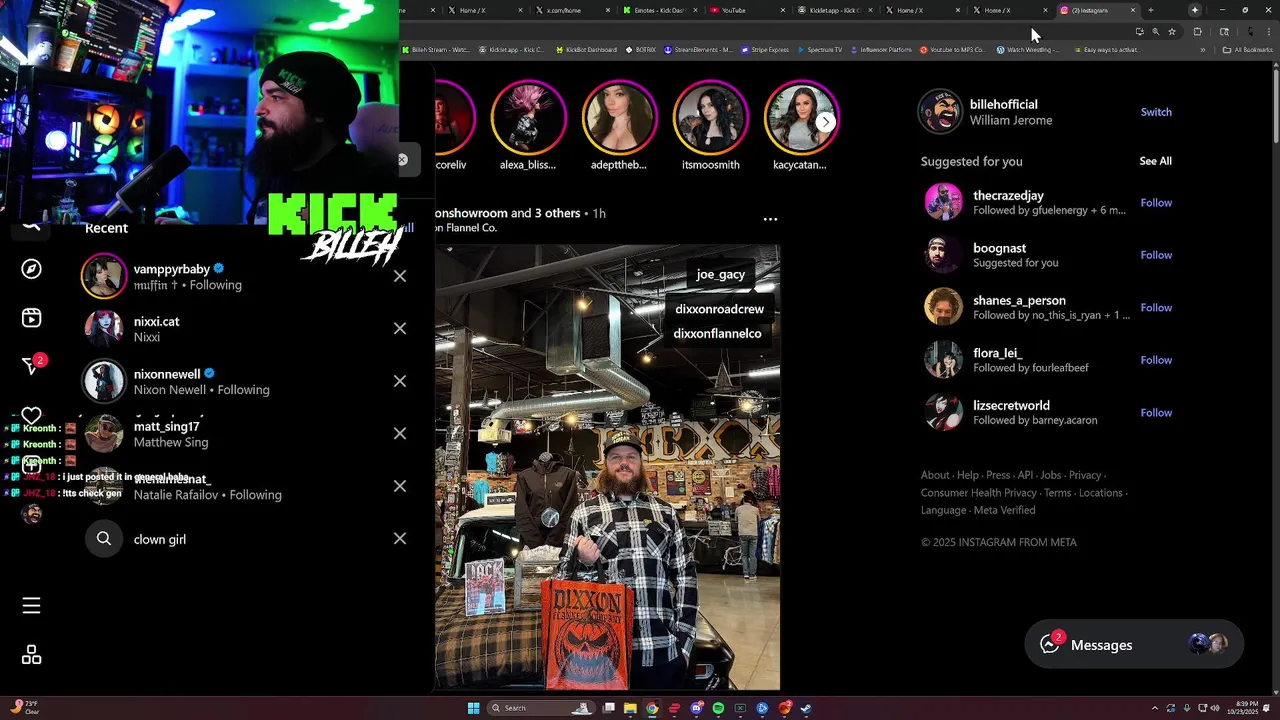Open the hamburger More menu in sidebar

coord(32,606)
